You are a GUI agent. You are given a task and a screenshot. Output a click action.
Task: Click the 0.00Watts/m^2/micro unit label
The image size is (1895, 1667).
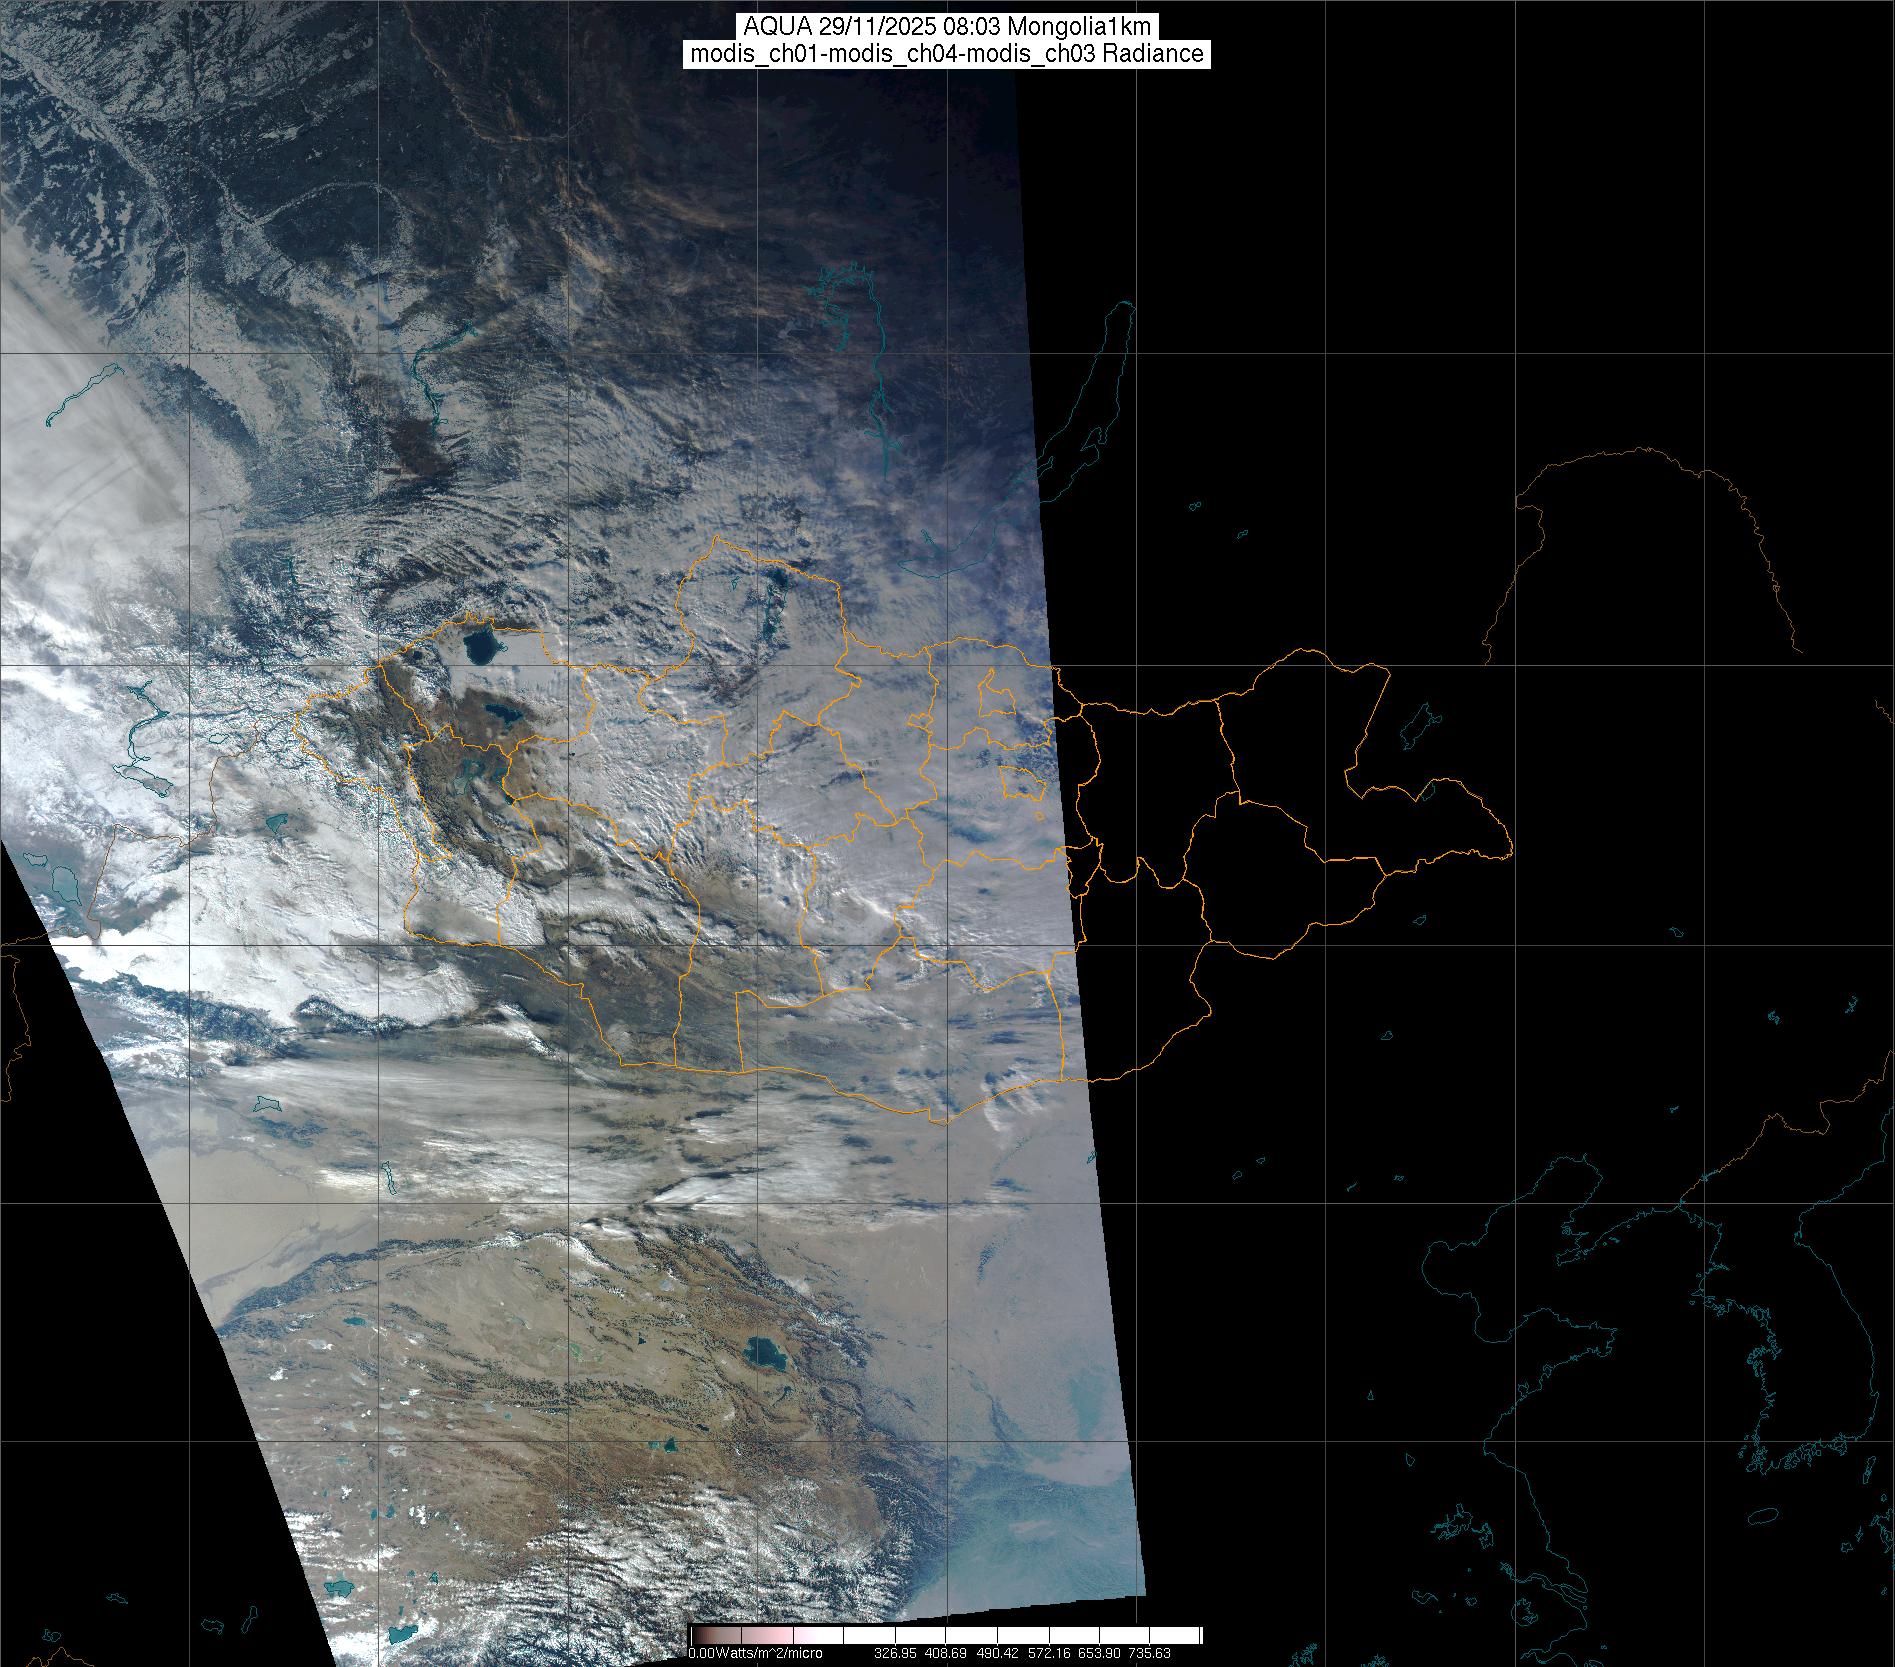(755, 1653)
